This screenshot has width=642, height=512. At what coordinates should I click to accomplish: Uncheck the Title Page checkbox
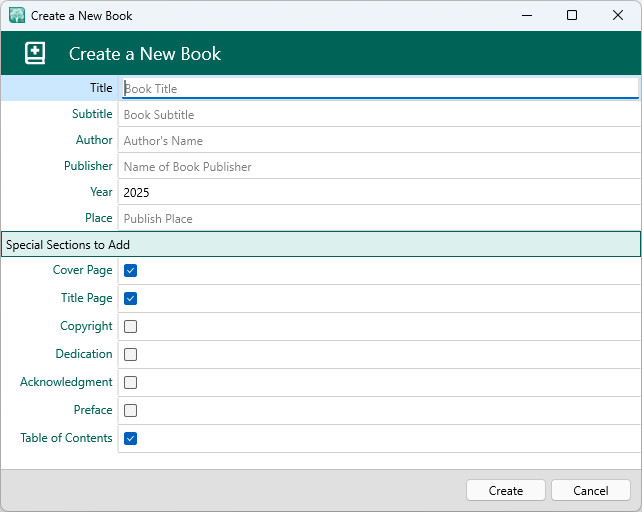131,298
